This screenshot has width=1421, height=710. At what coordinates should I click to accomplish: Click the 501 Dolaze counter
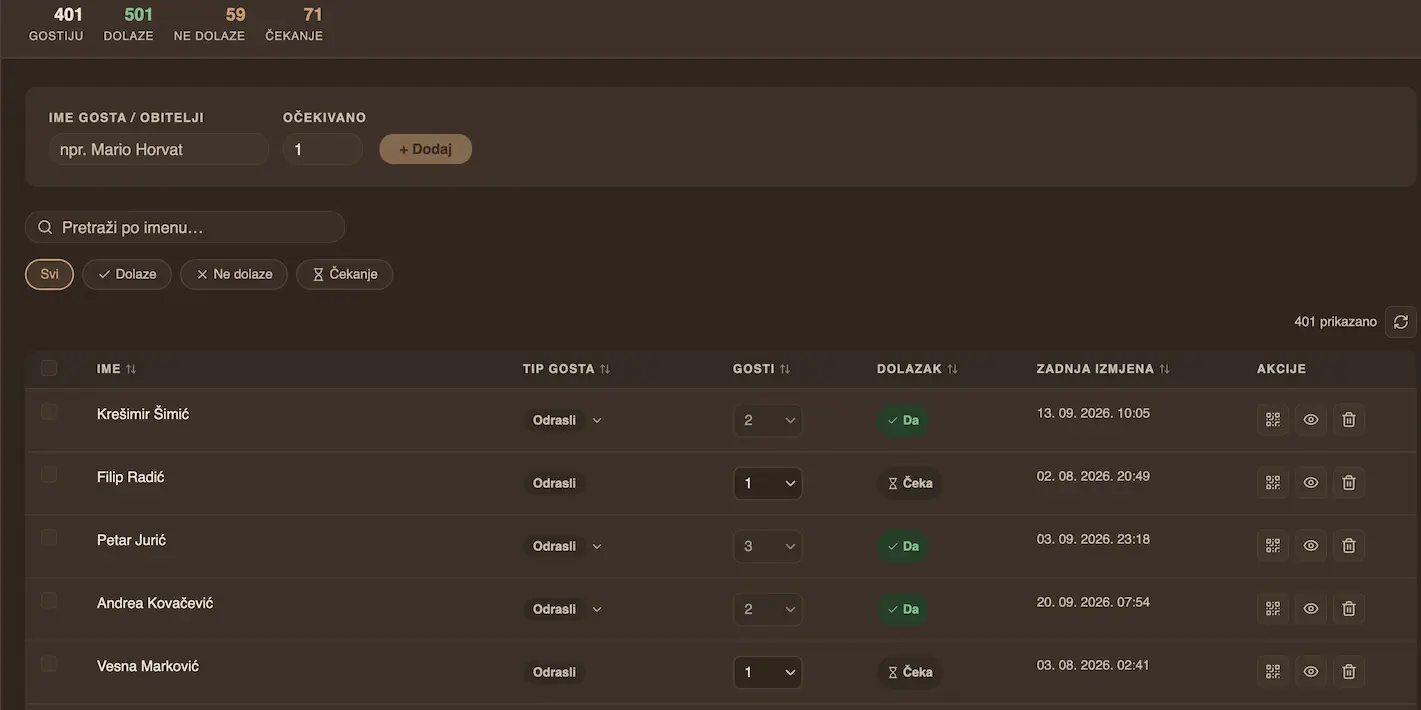pos(128,24)
